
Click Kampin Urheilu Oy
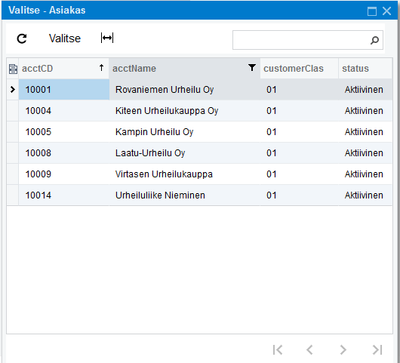pyautogui.click(x=154, y=132)
